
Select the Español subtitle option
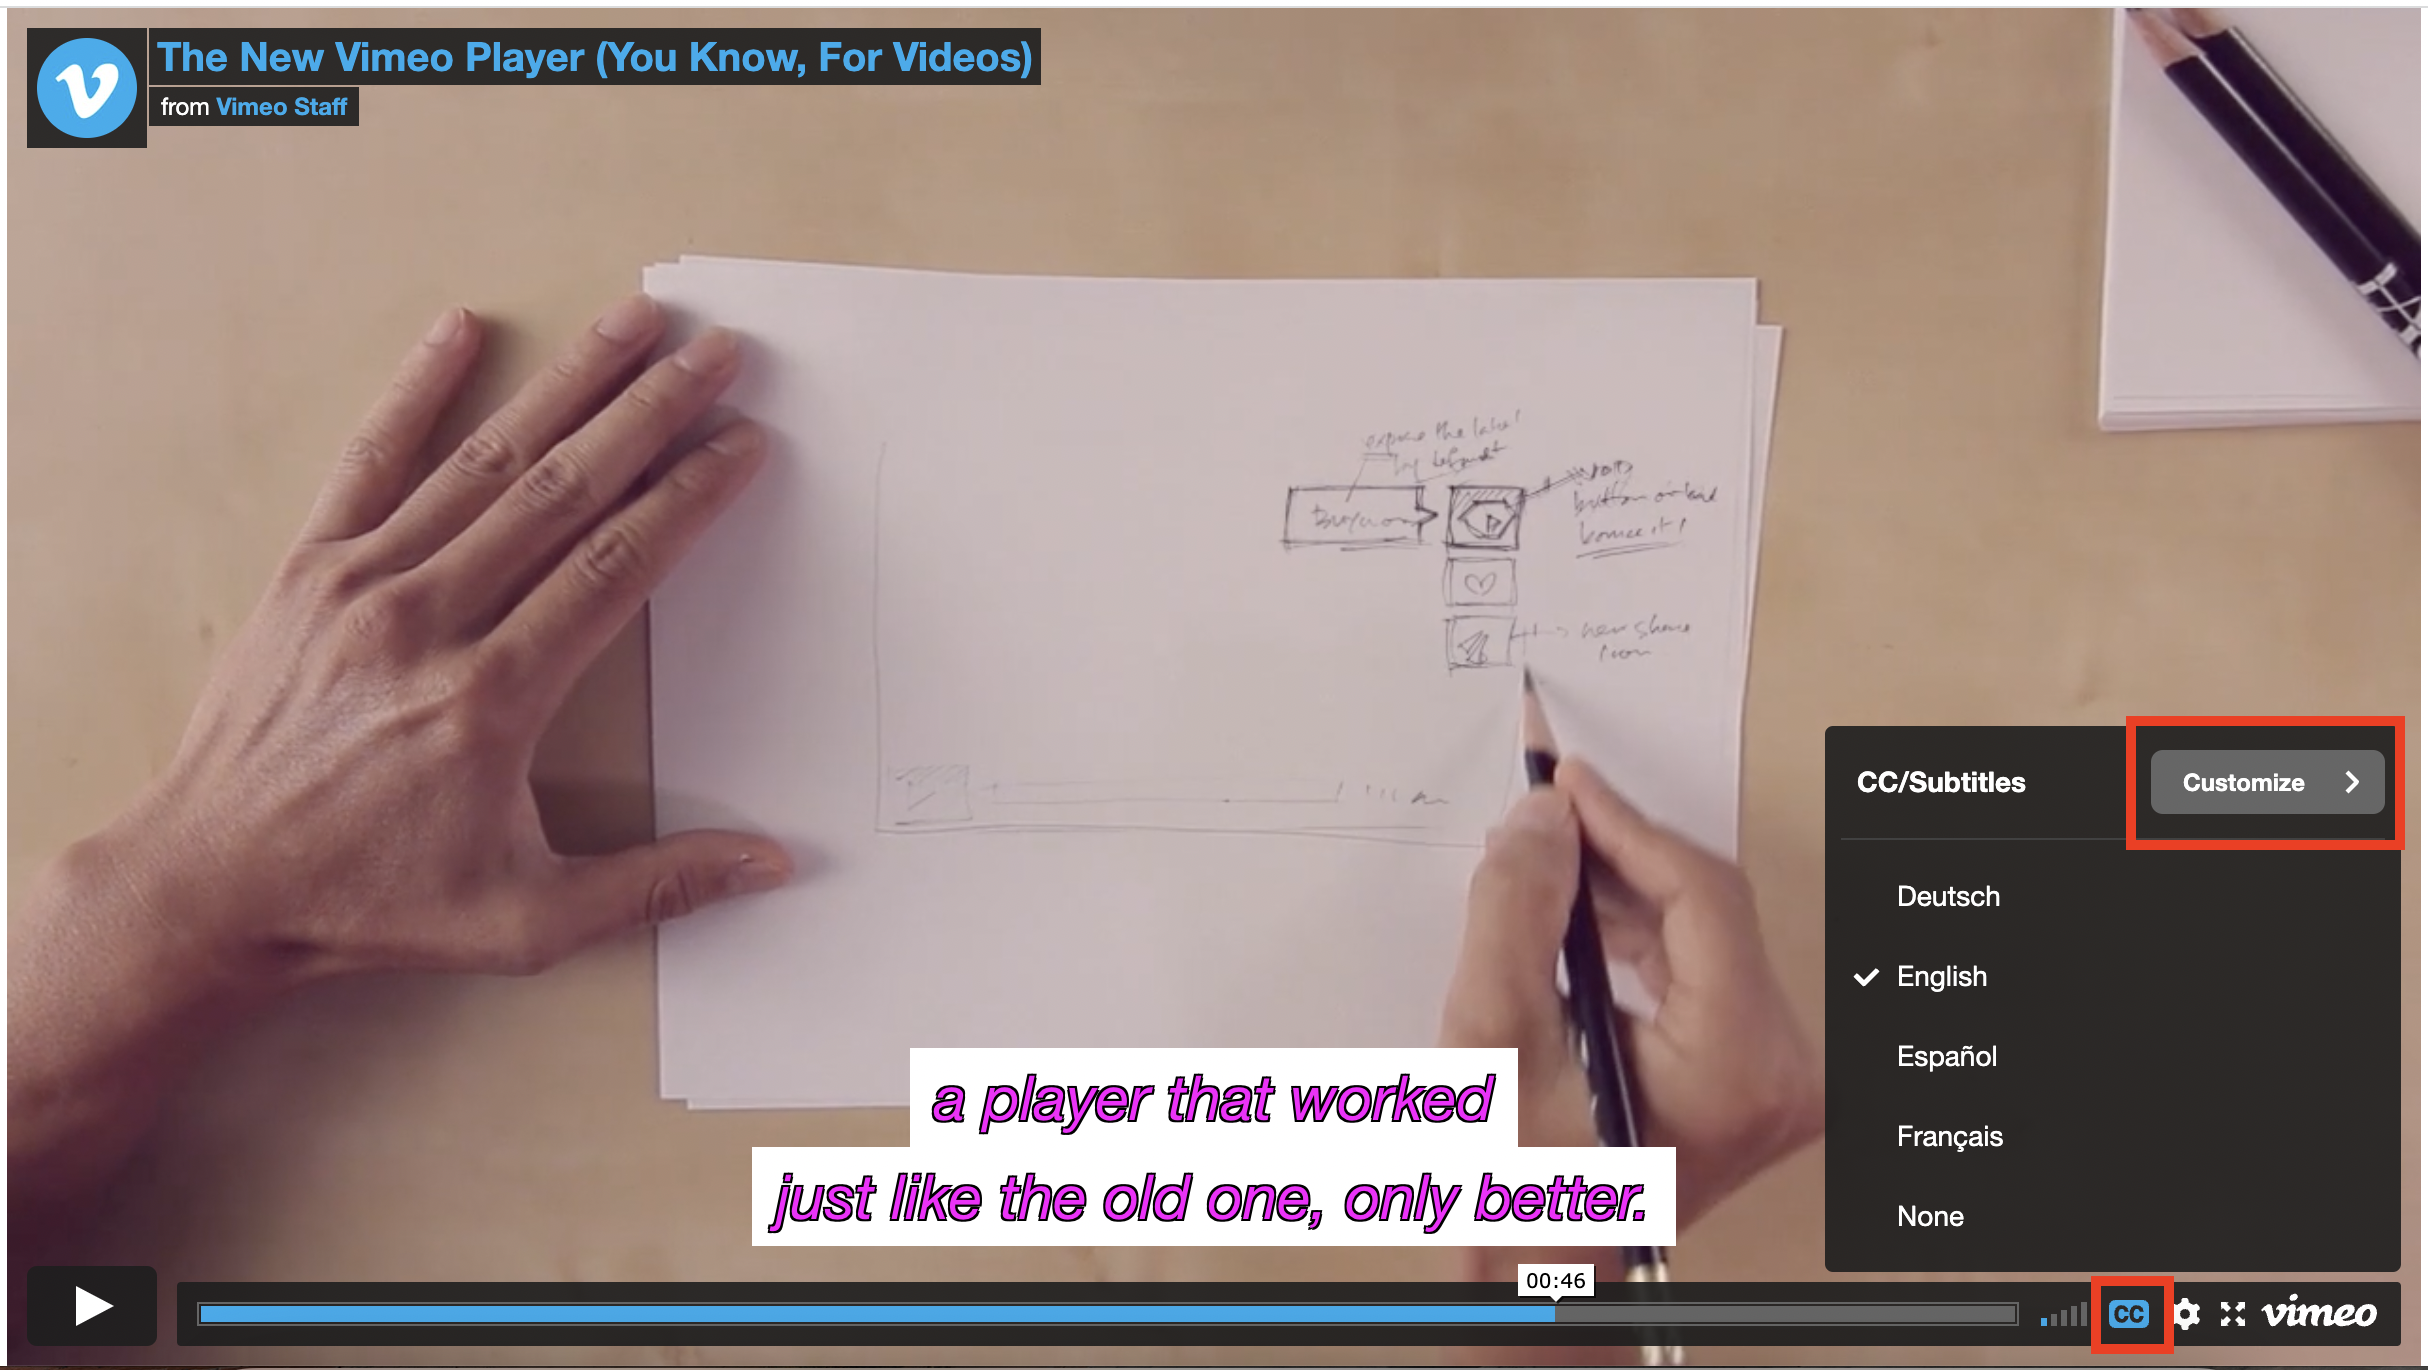click(x=1949, y=1055)
